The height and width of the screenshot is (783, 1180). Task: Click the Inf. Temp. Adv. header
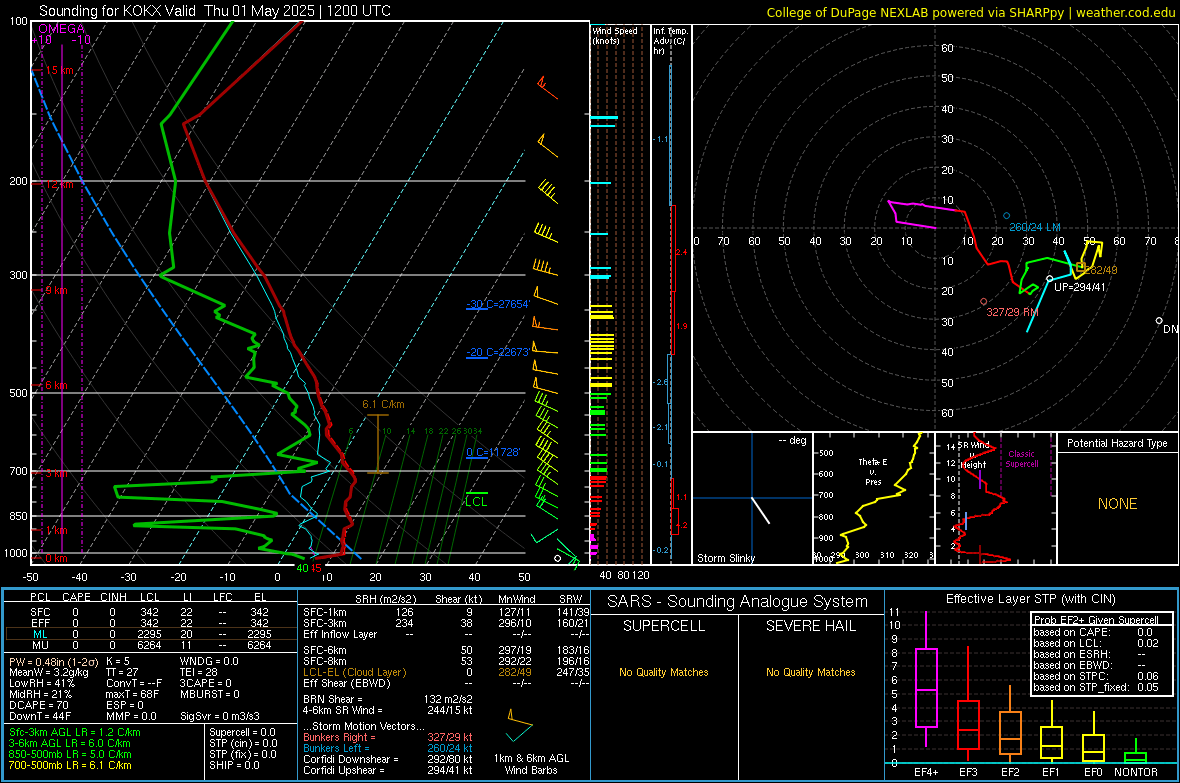click(670, 41)
